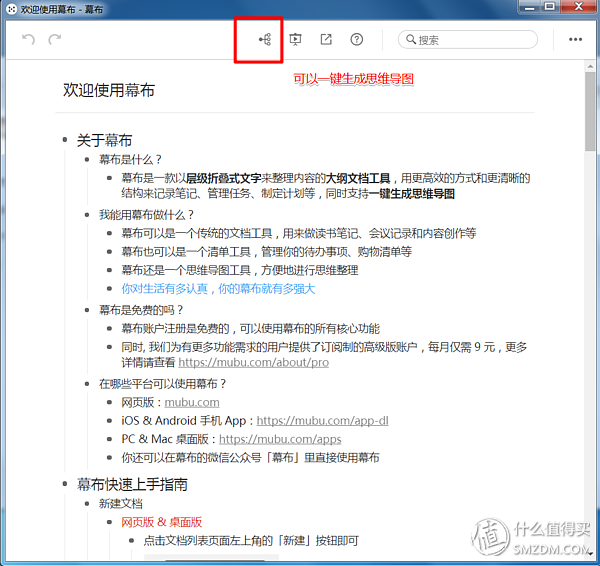The width and height of the screenshot is (600, 566).
Task: Click bold text 一键生成思维导图
Action: click(412, 193)
